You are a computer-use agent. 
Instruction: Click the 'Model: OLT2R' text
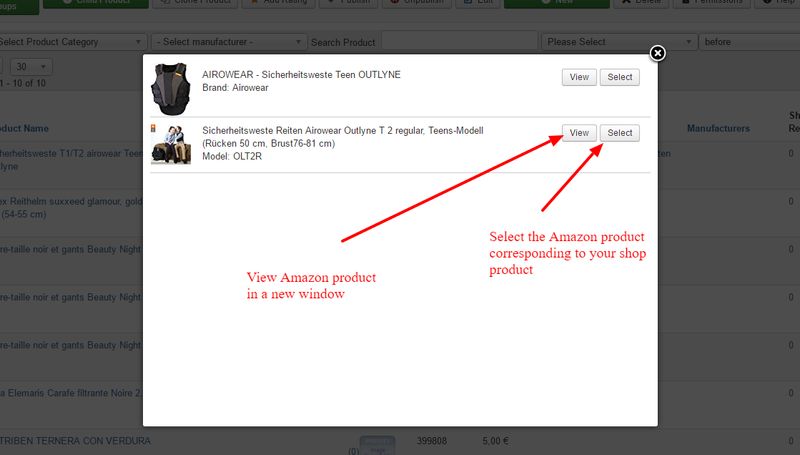pos(232,157)
